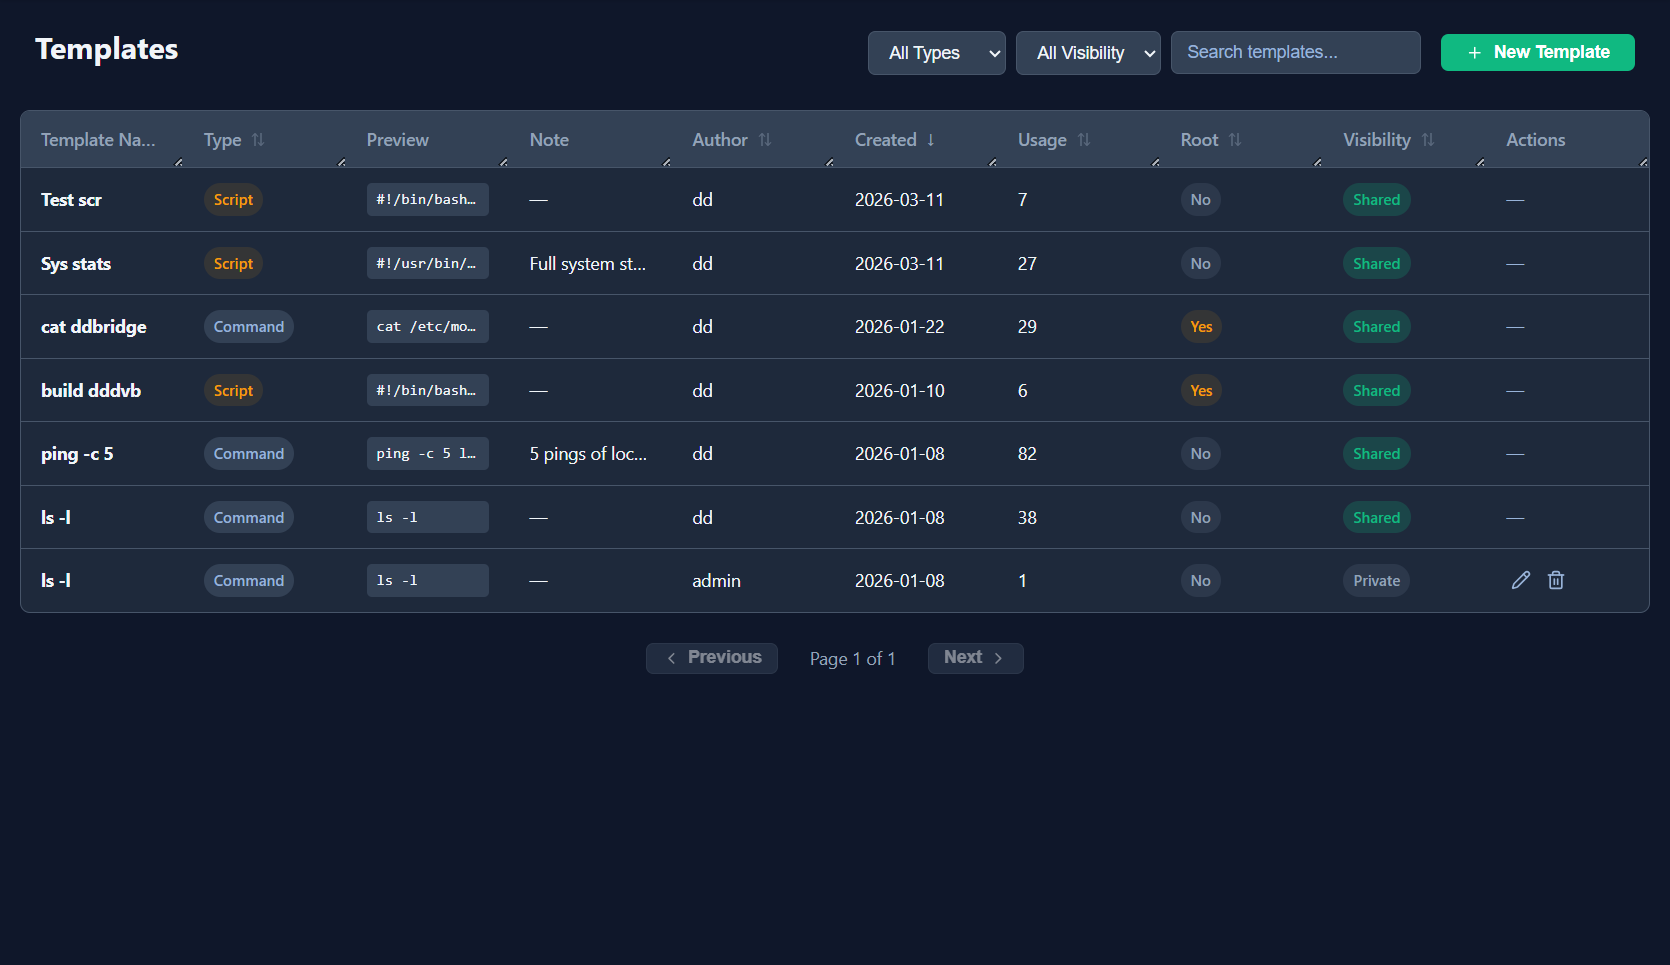Delete the admin ls -l template
Viewport: 1670px width, 965px height.
(1556, 580)
